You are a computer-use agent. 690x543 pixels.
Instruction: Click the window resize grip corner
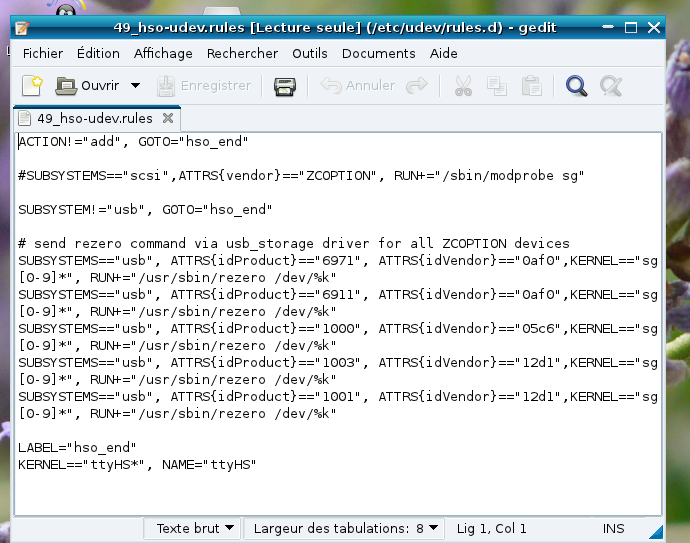pyautogui.click(x=656, y=532)
